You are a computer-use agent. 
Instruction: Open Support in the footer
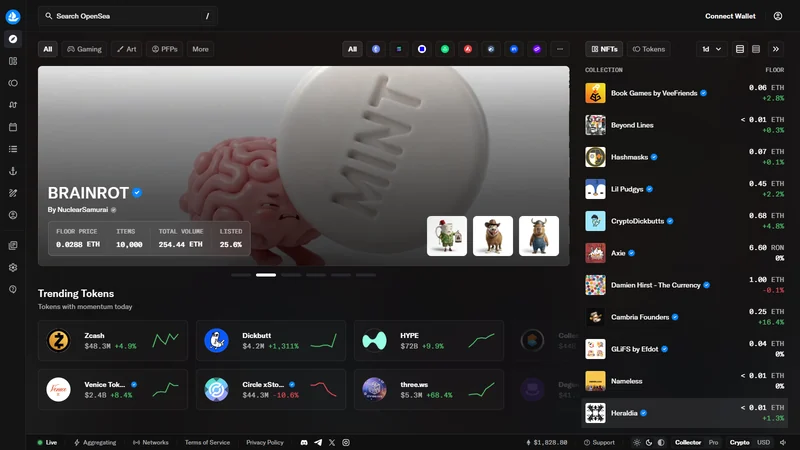pyautogui.click(x=599, y=442)
